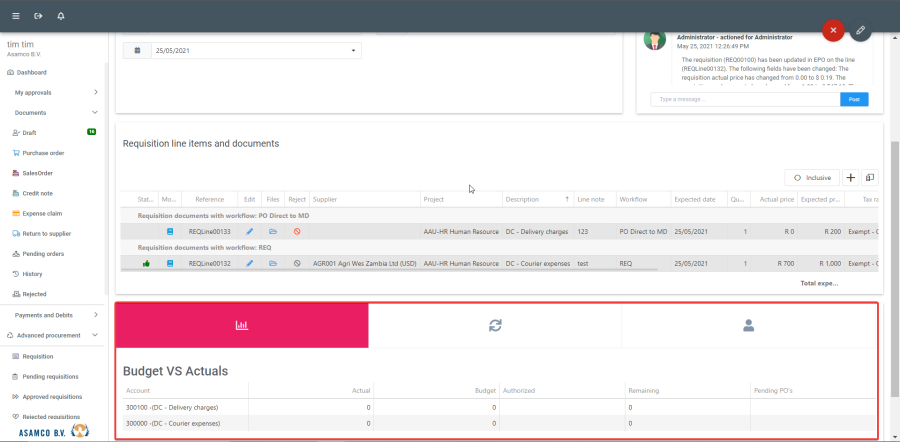The image size is (900, 442).
Task: Switch to the person tab
Action: (x=748, y=325)
